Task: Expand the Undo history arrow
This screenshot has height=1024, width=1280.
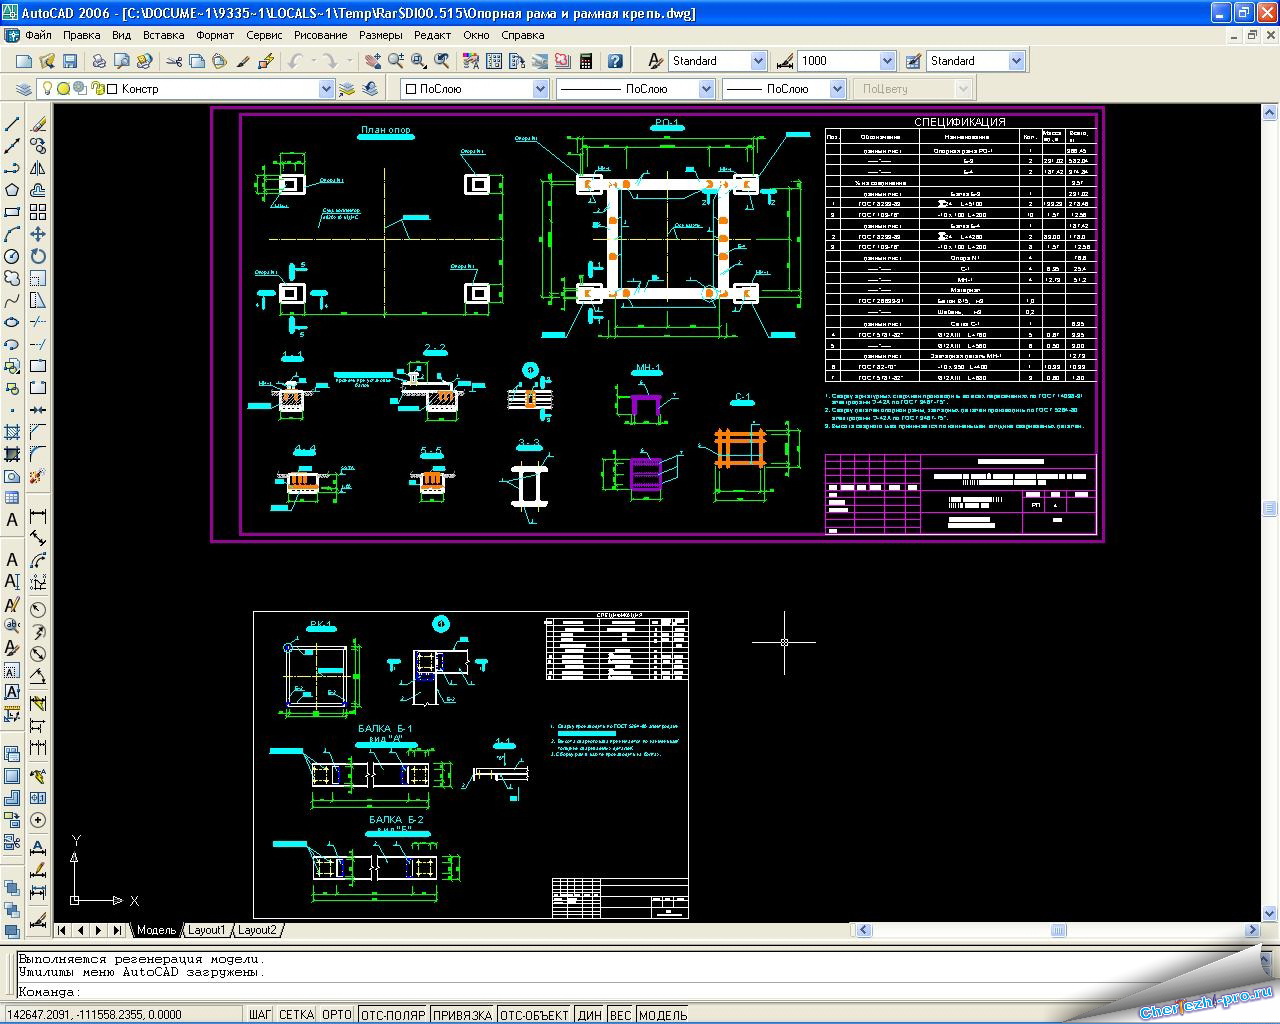Action: tap(314, 61)
